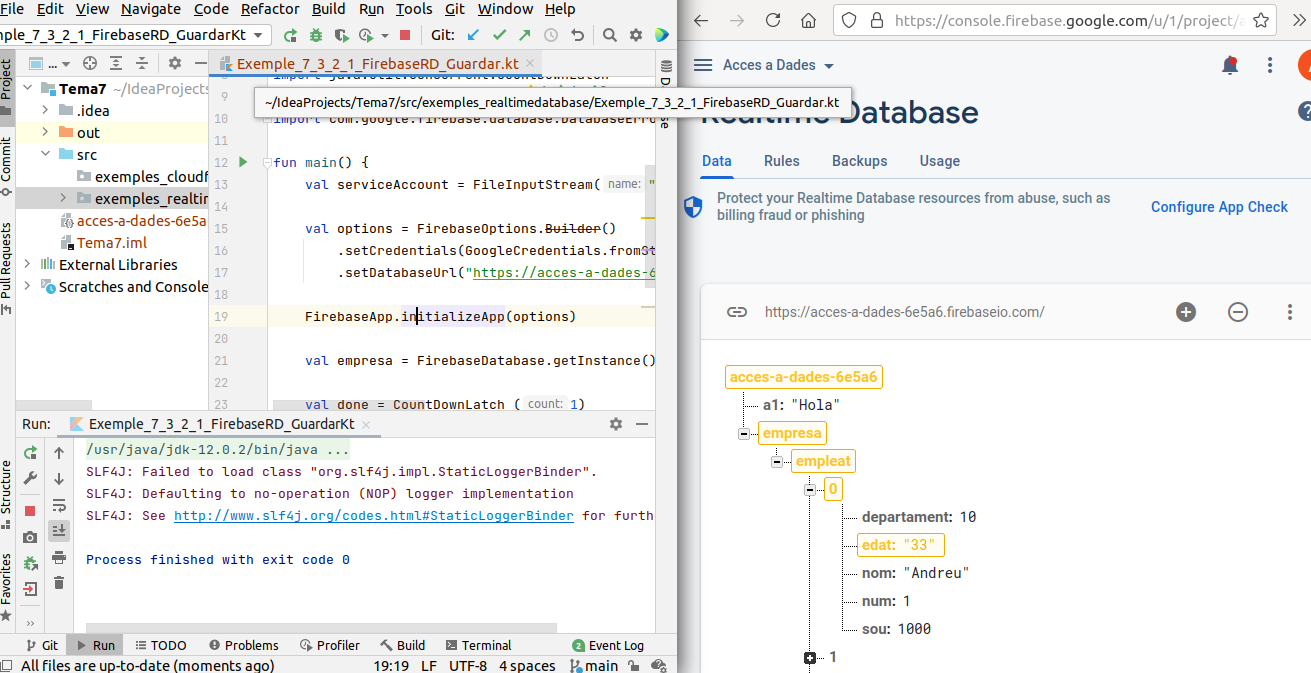1311x673 pixels.
Task: Switch to the Rules tab in Firebase
Action: (x=781, y=161)
